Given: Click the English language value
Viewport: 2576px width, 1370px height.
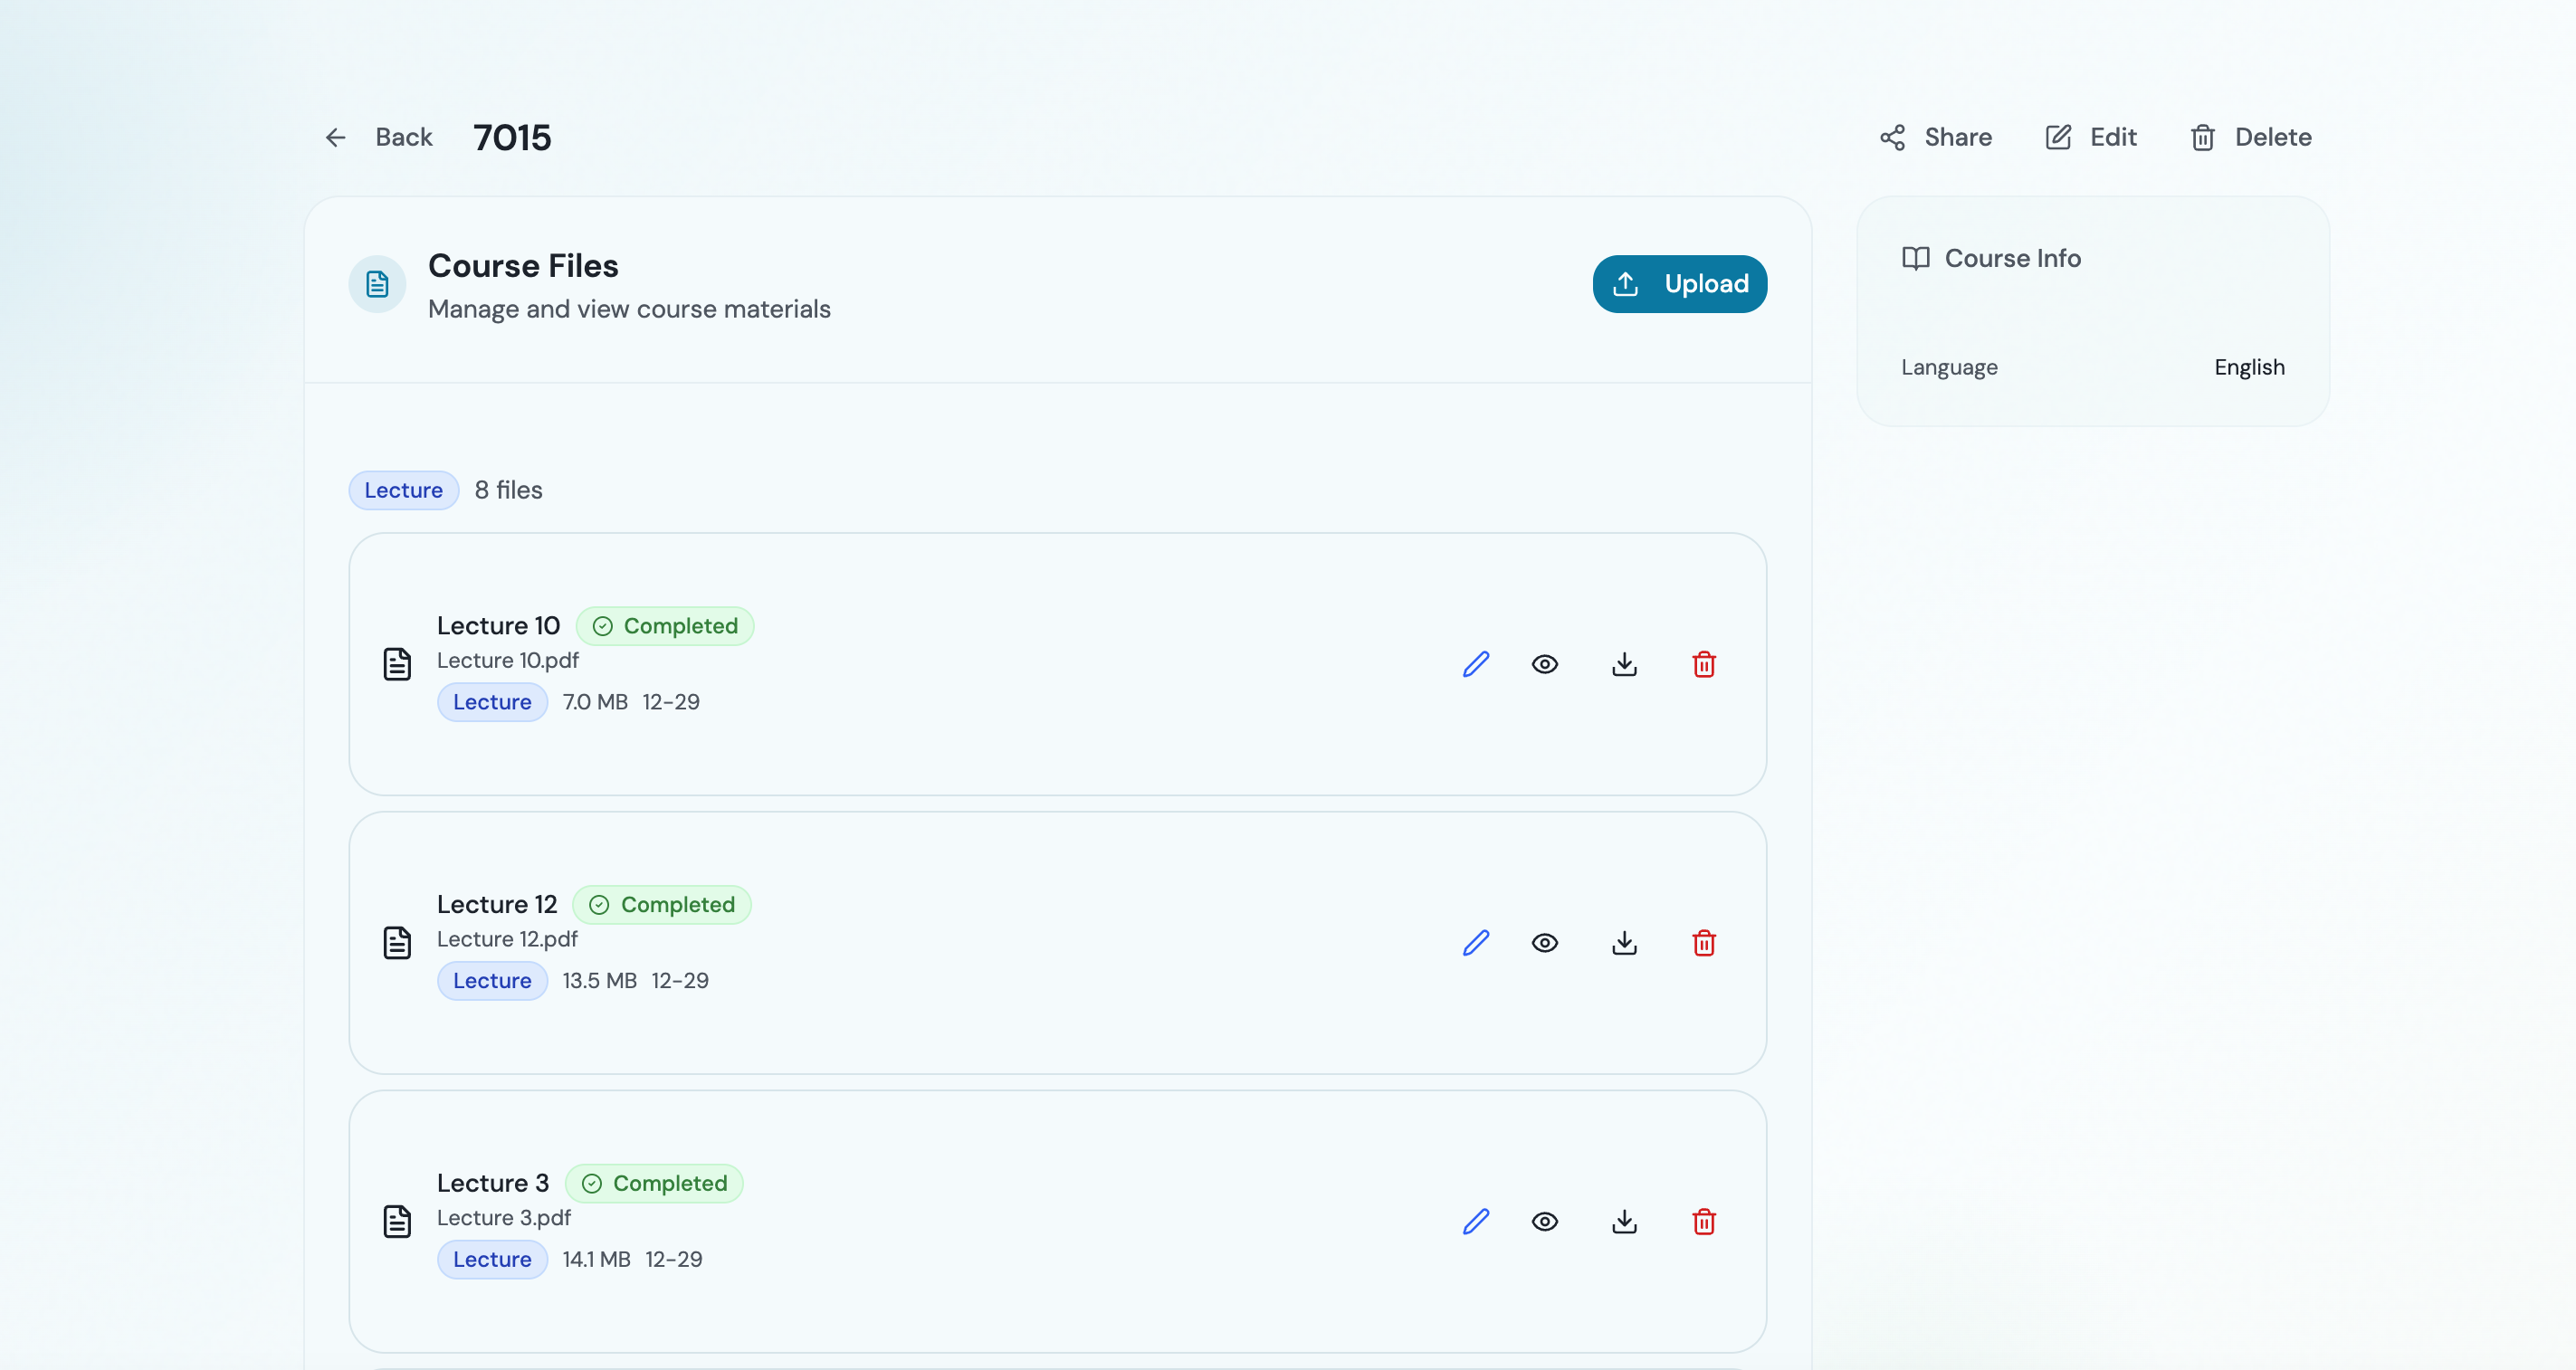Looking at the screenshot, I should [2249, 367].
